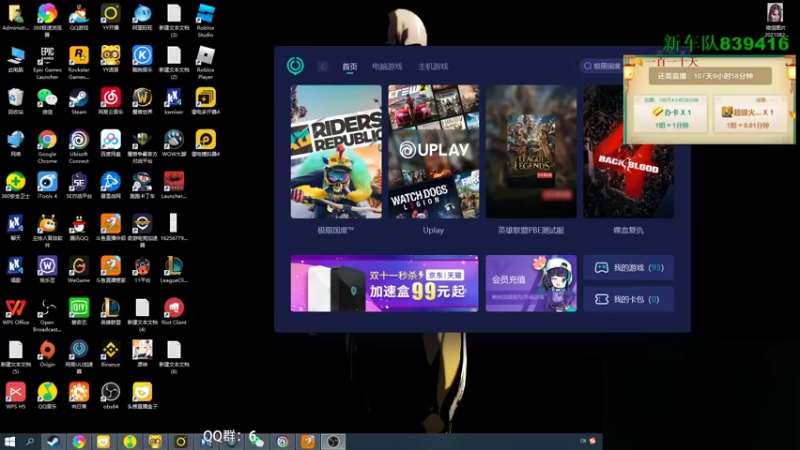
Task: Open Google Chrome desktop icon
Action: (47, 147)
